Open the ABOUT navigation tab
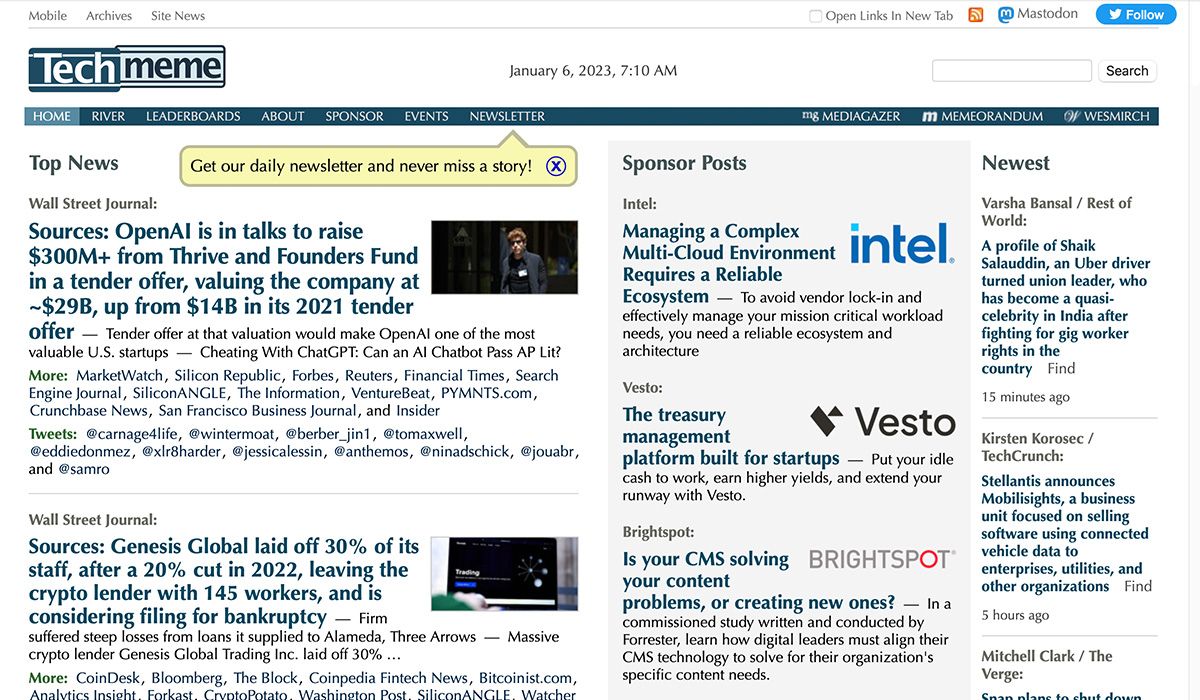This screenshot has height=700, width=1200. [283, 116]
